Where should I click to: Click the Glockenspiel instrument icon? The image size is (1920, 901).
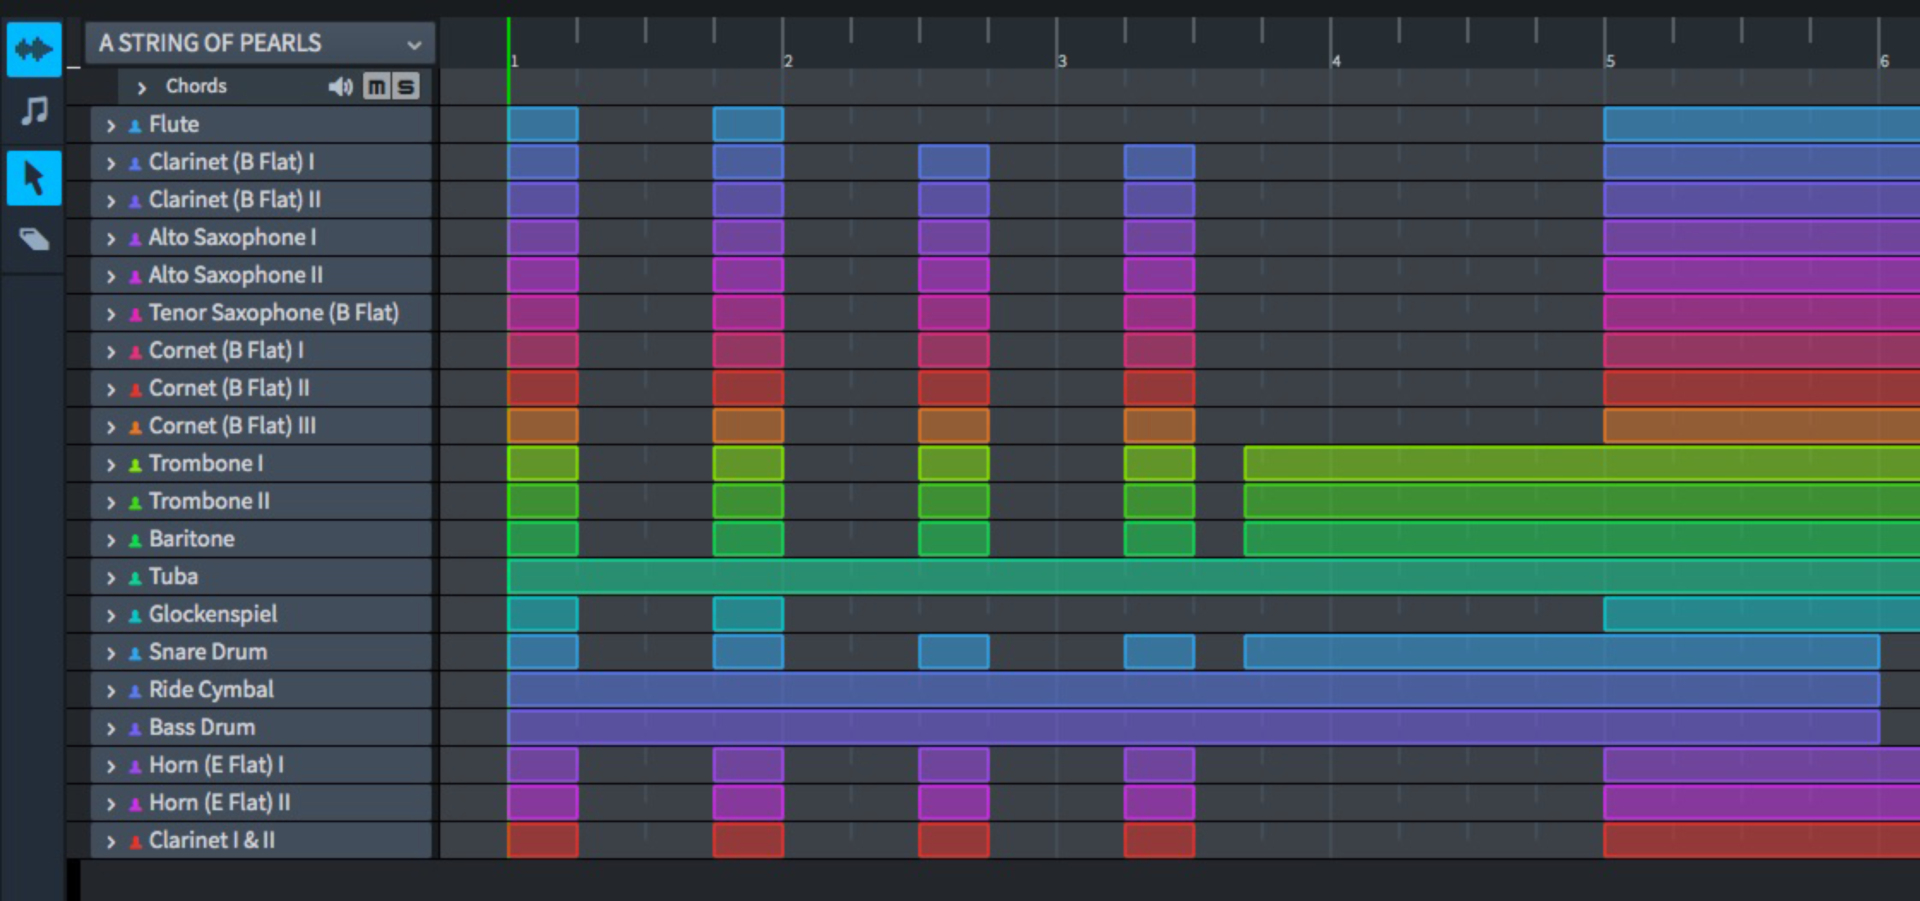coord(135,616)
